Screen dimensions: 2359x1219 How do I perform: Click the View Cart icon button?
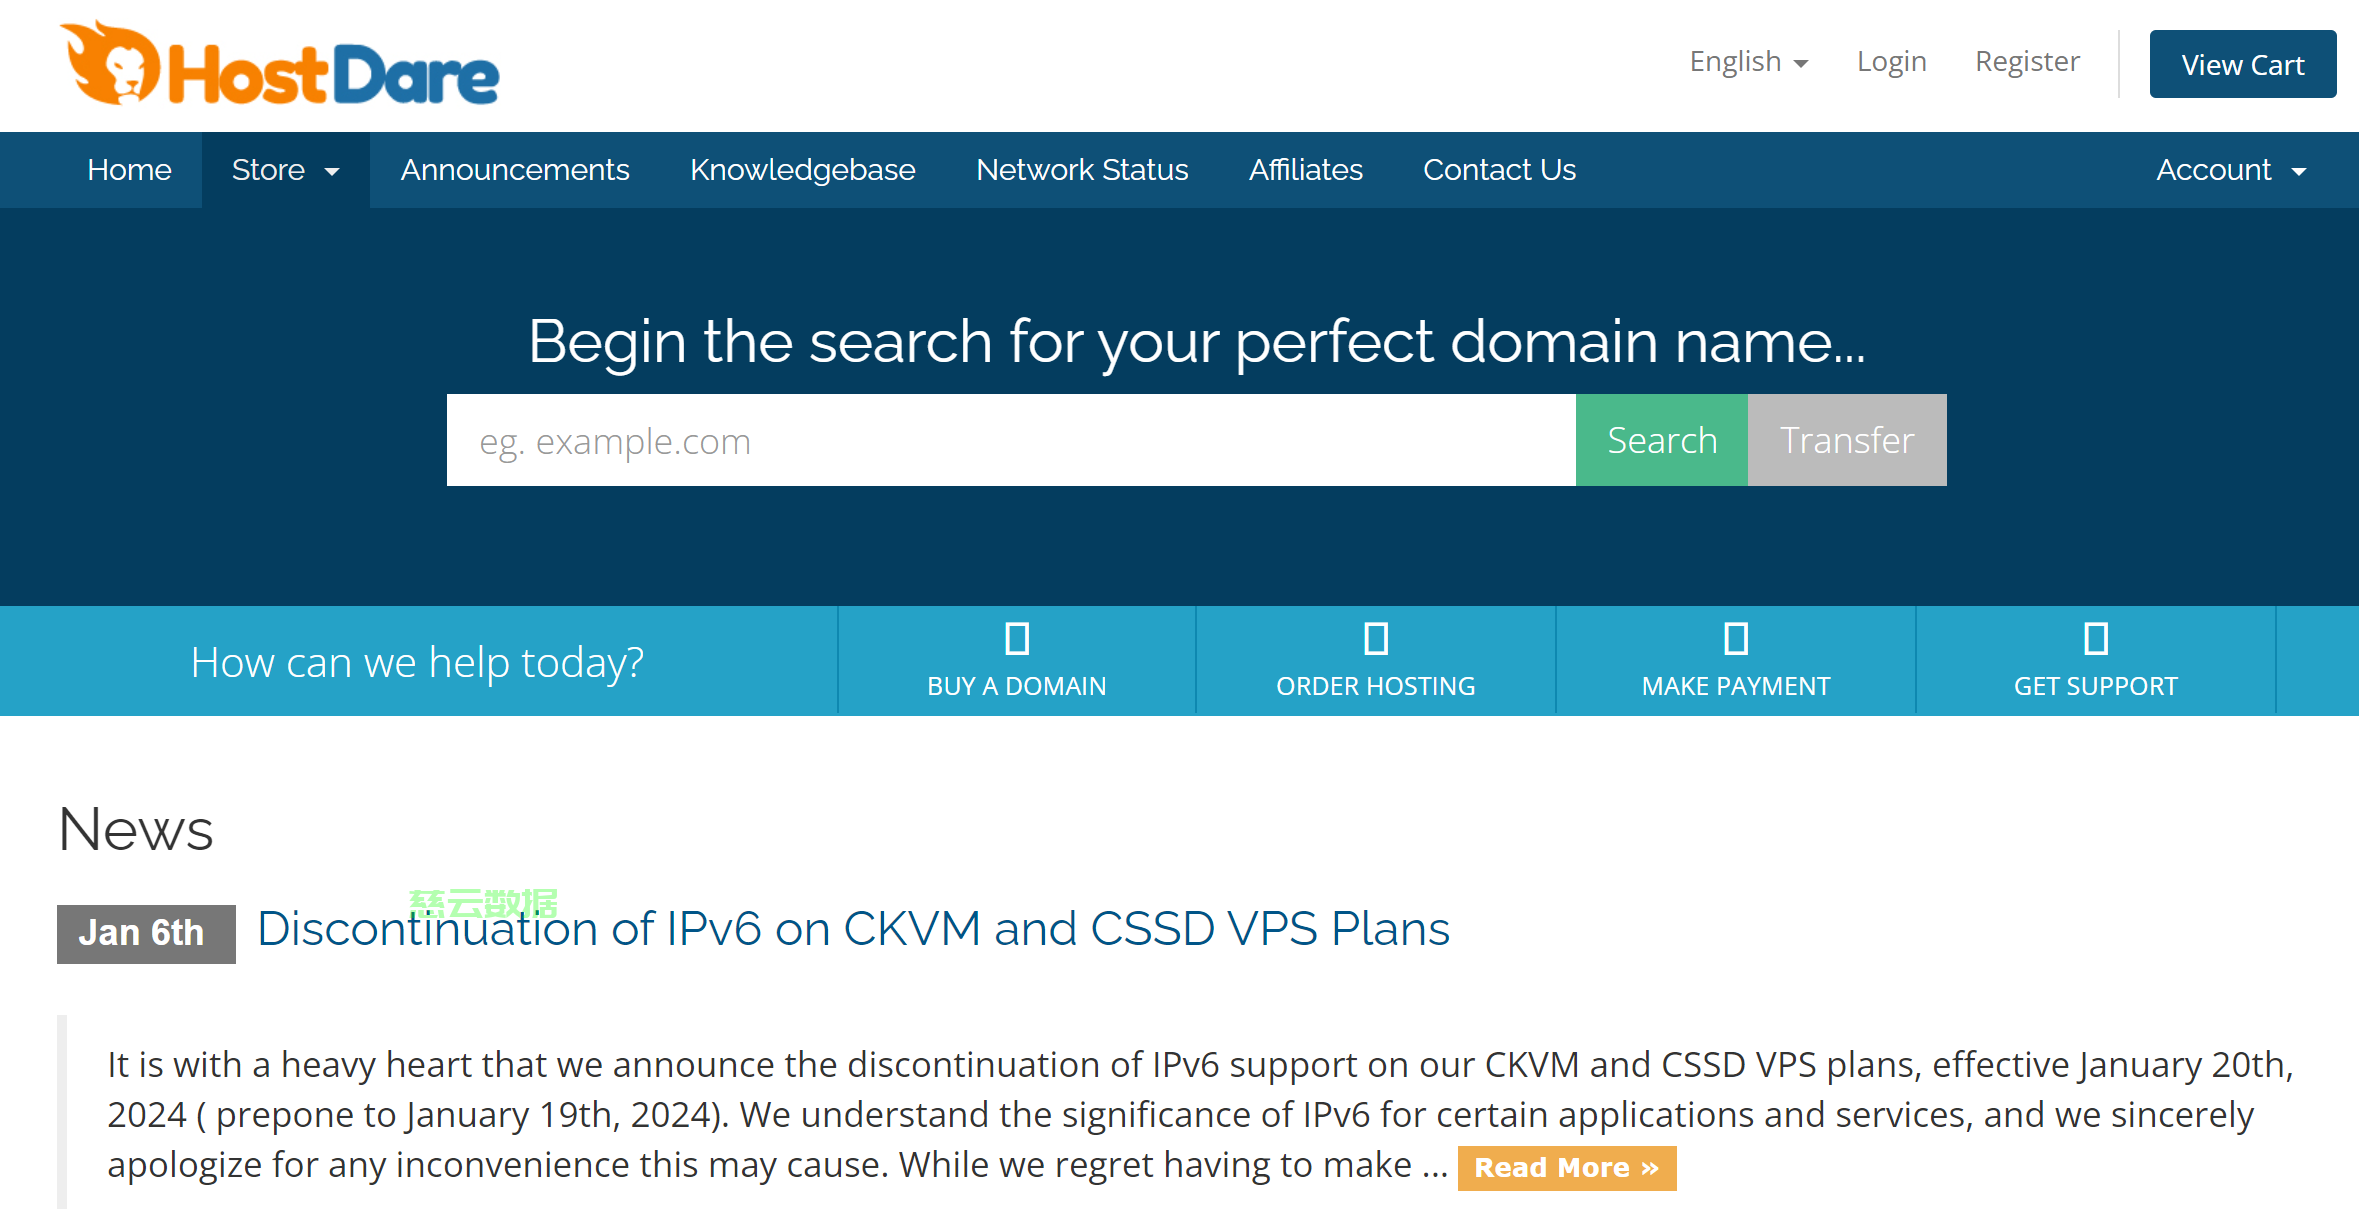point(2241,64)
